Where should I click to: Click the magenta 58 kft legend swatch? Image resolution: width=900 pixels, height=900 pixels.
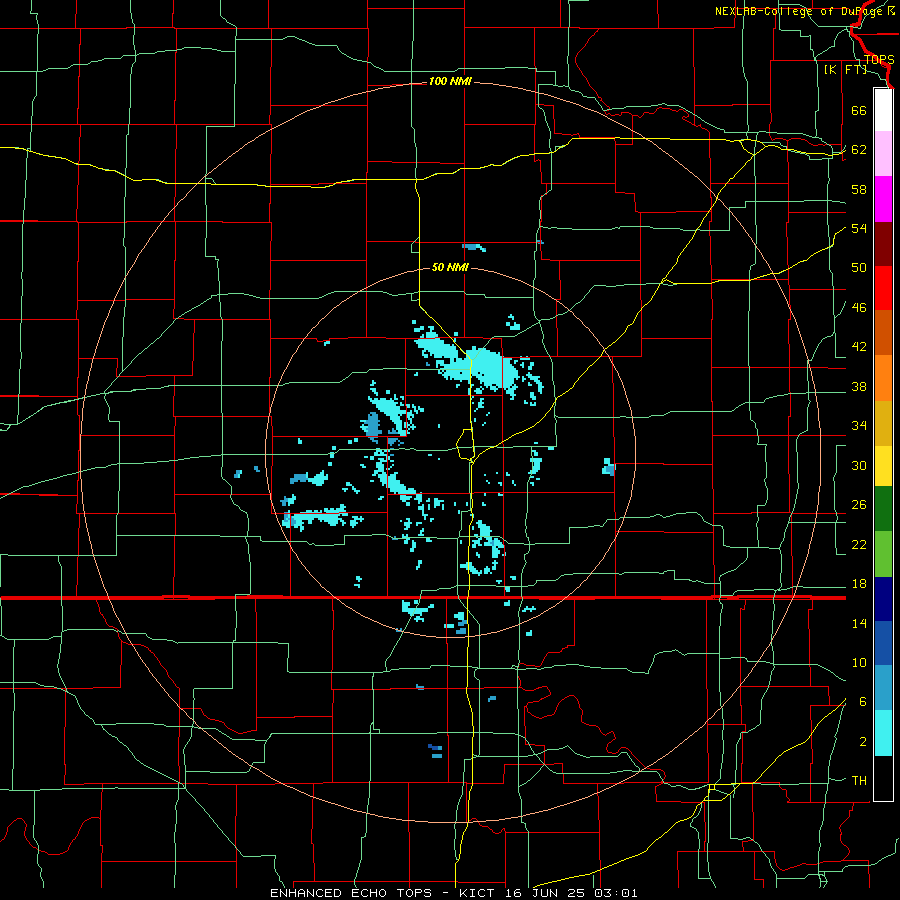click(x=883, y=199)
